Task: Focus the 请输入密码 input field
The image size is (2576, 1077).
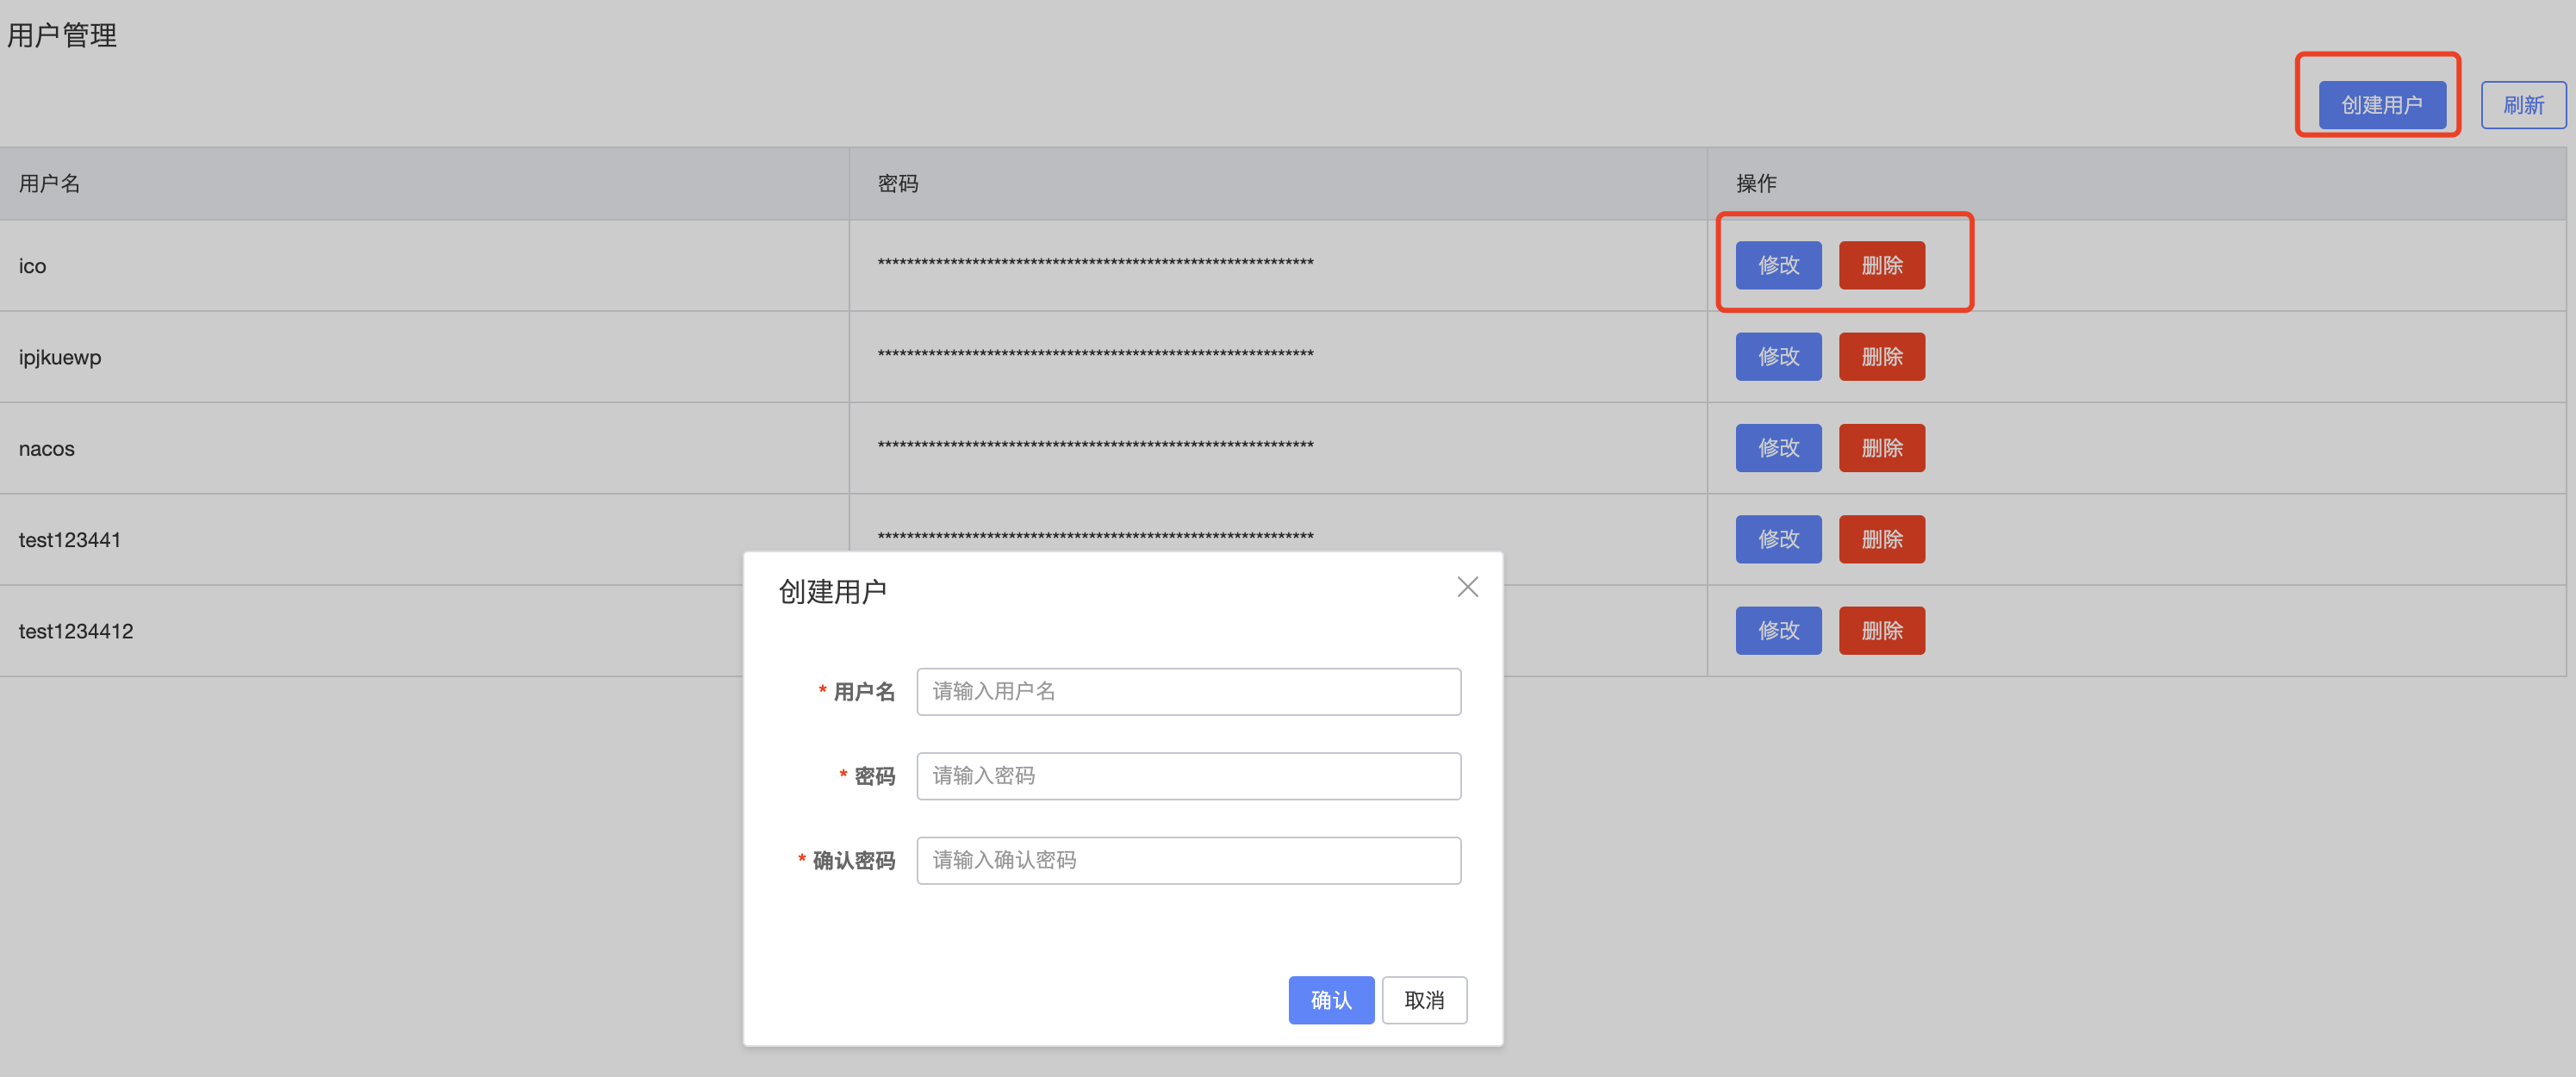Action: 1188,776
